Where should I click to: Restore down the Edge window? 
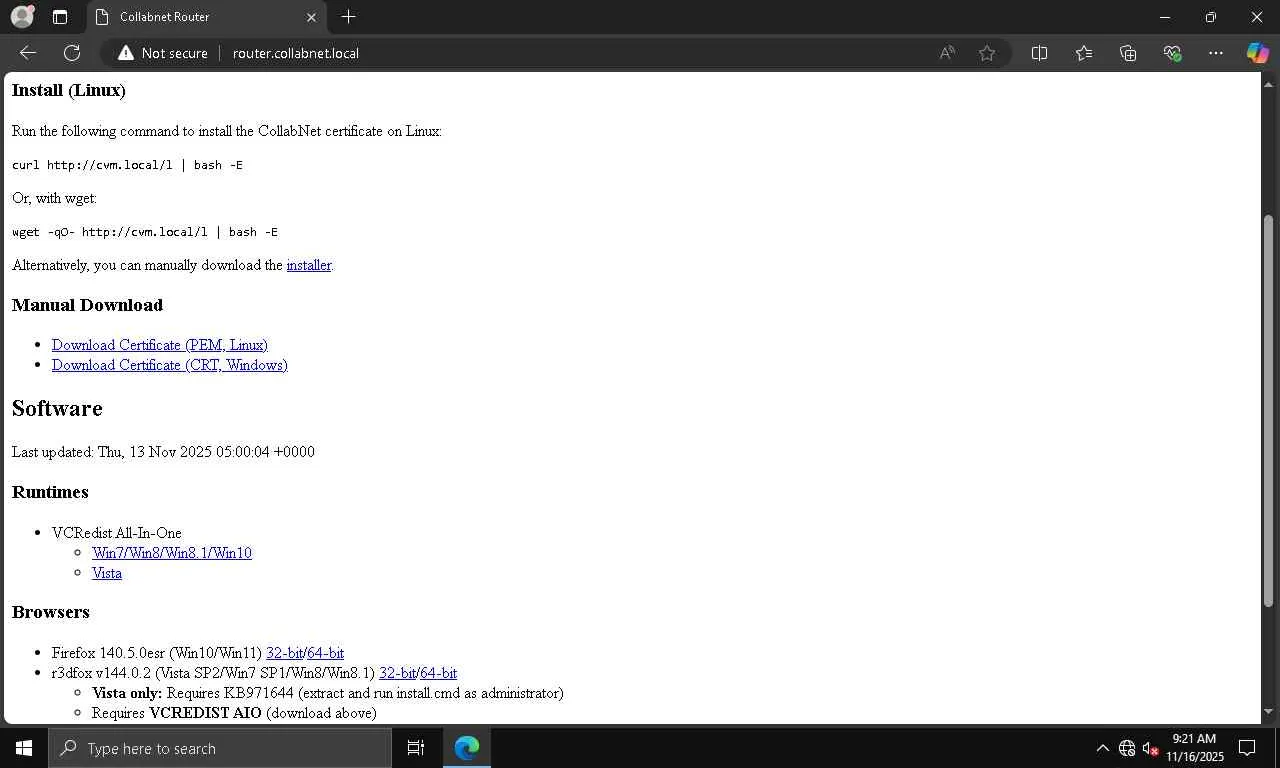coord(1211,17)
